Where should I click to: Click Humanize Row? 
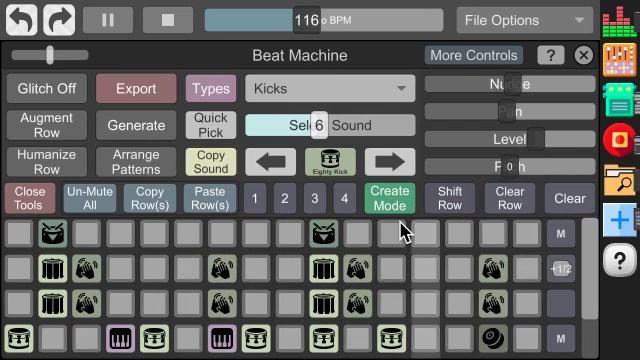47,162
